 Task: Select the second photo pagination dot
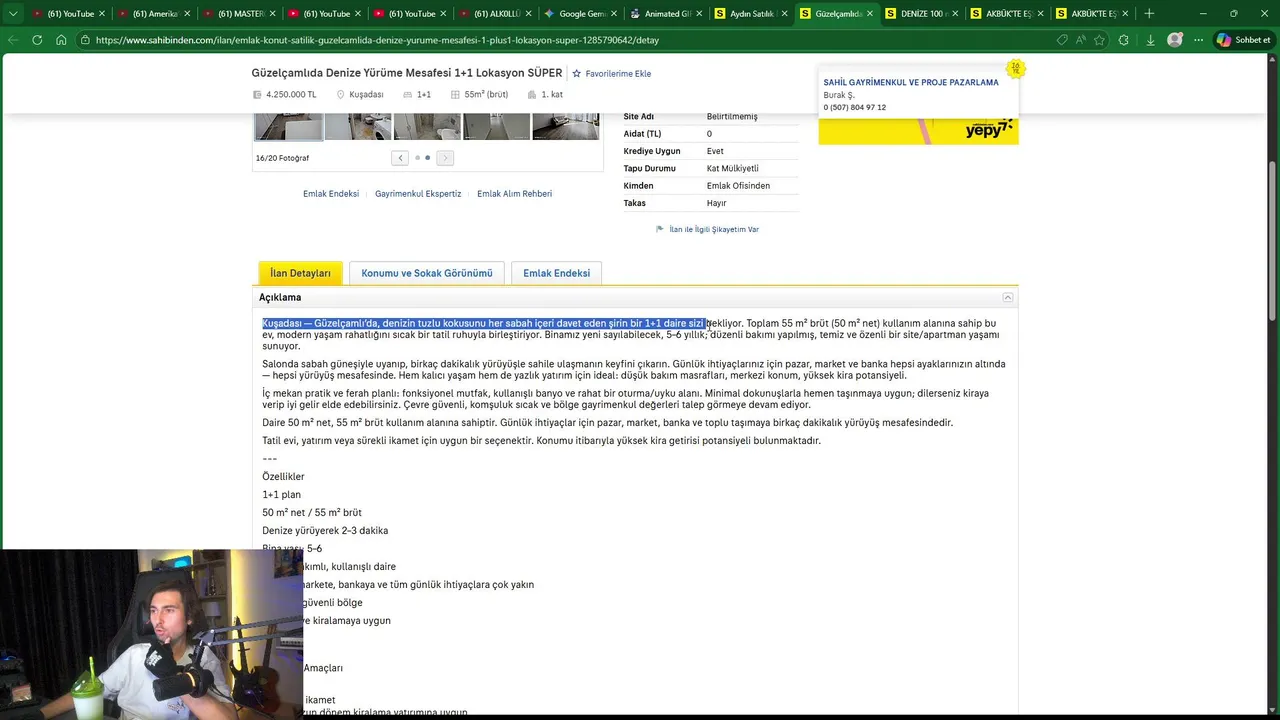[x=428, y=158]
